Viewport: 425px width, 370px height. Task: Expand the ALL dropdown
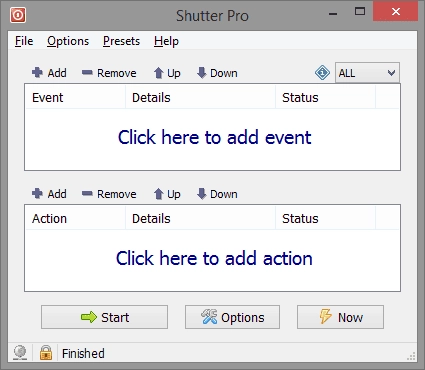367,72
